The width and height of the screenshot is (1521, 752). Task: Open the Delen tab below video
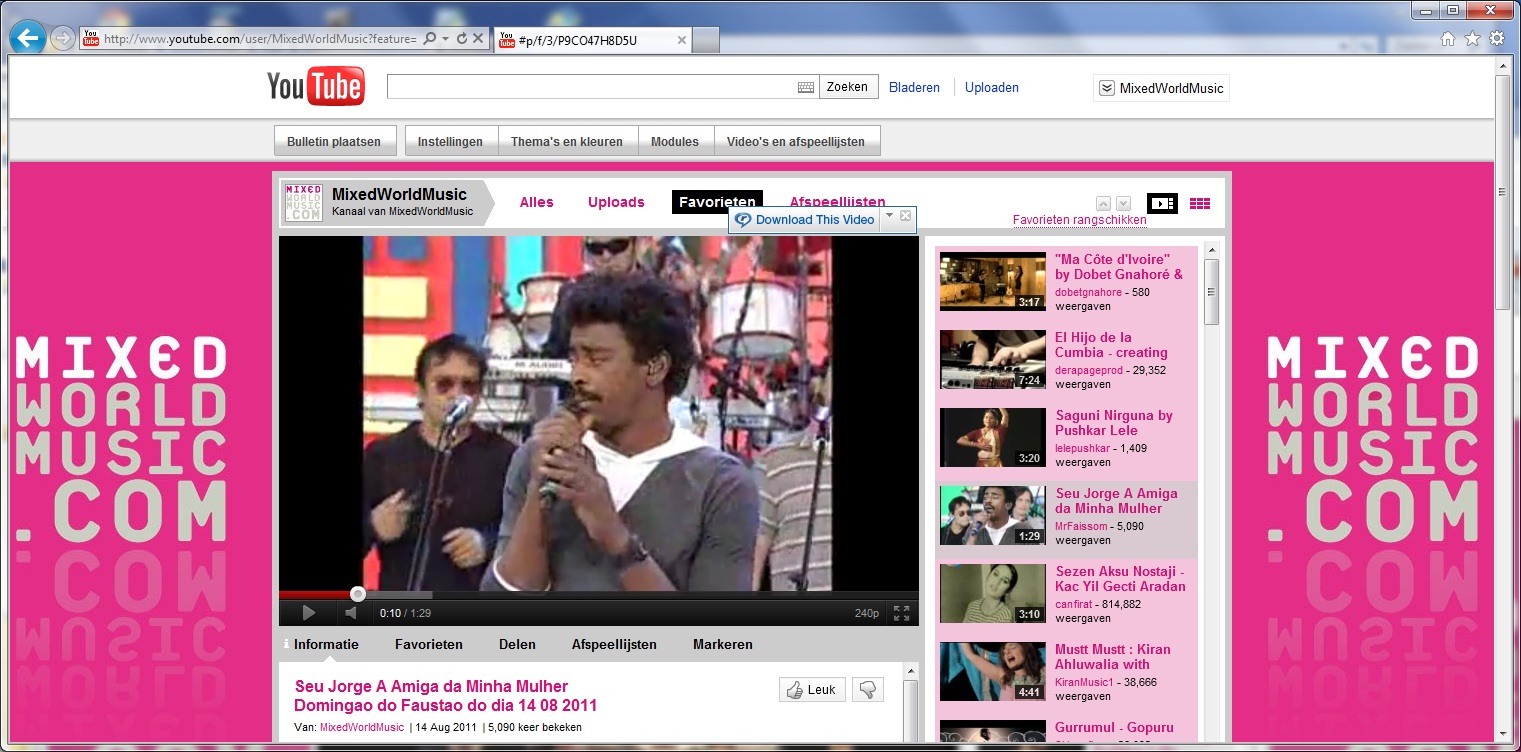pyautogui.click(x=517, y=645)
